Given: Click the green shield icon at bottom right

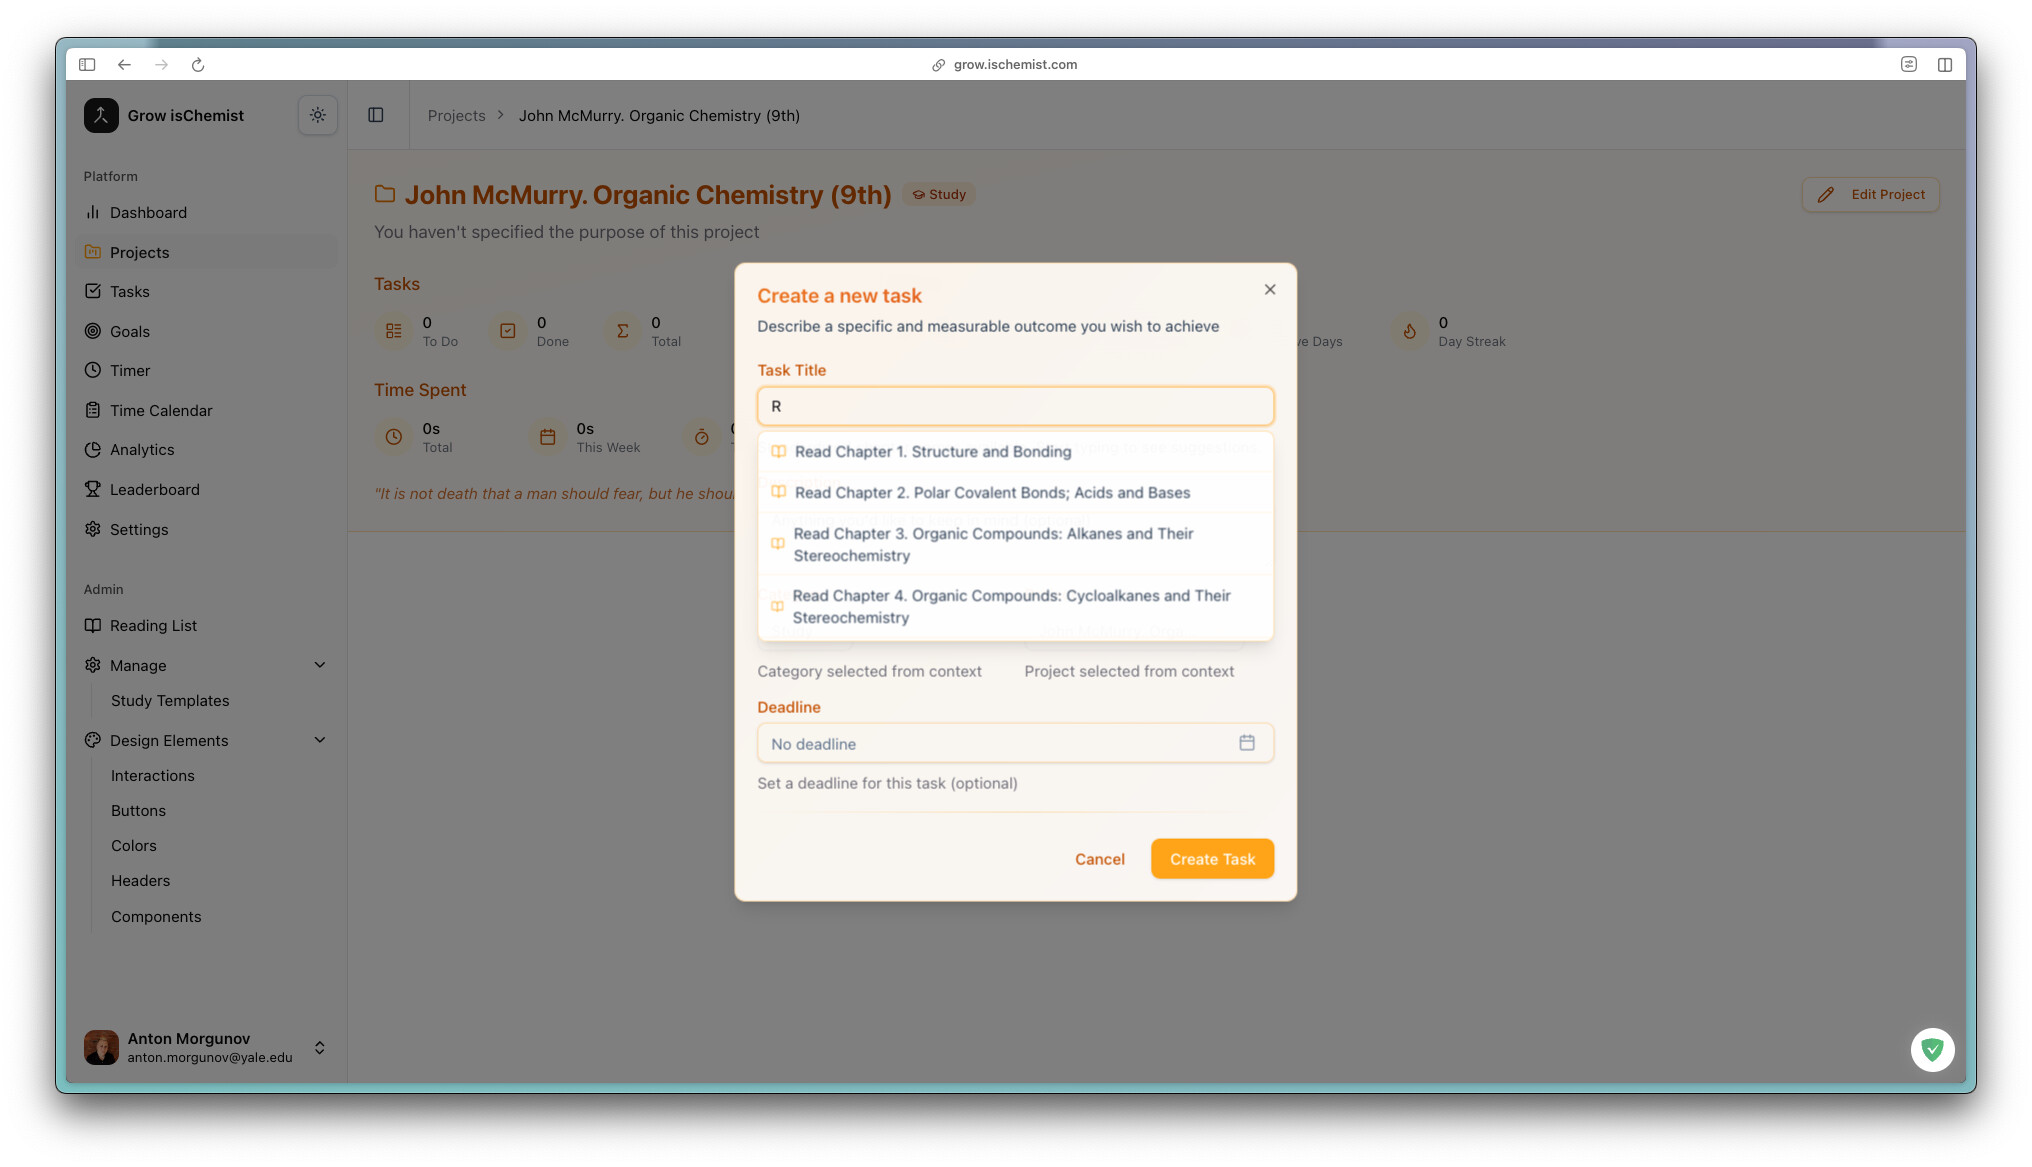Looking at the screenshot, I should [1932, 1049].
